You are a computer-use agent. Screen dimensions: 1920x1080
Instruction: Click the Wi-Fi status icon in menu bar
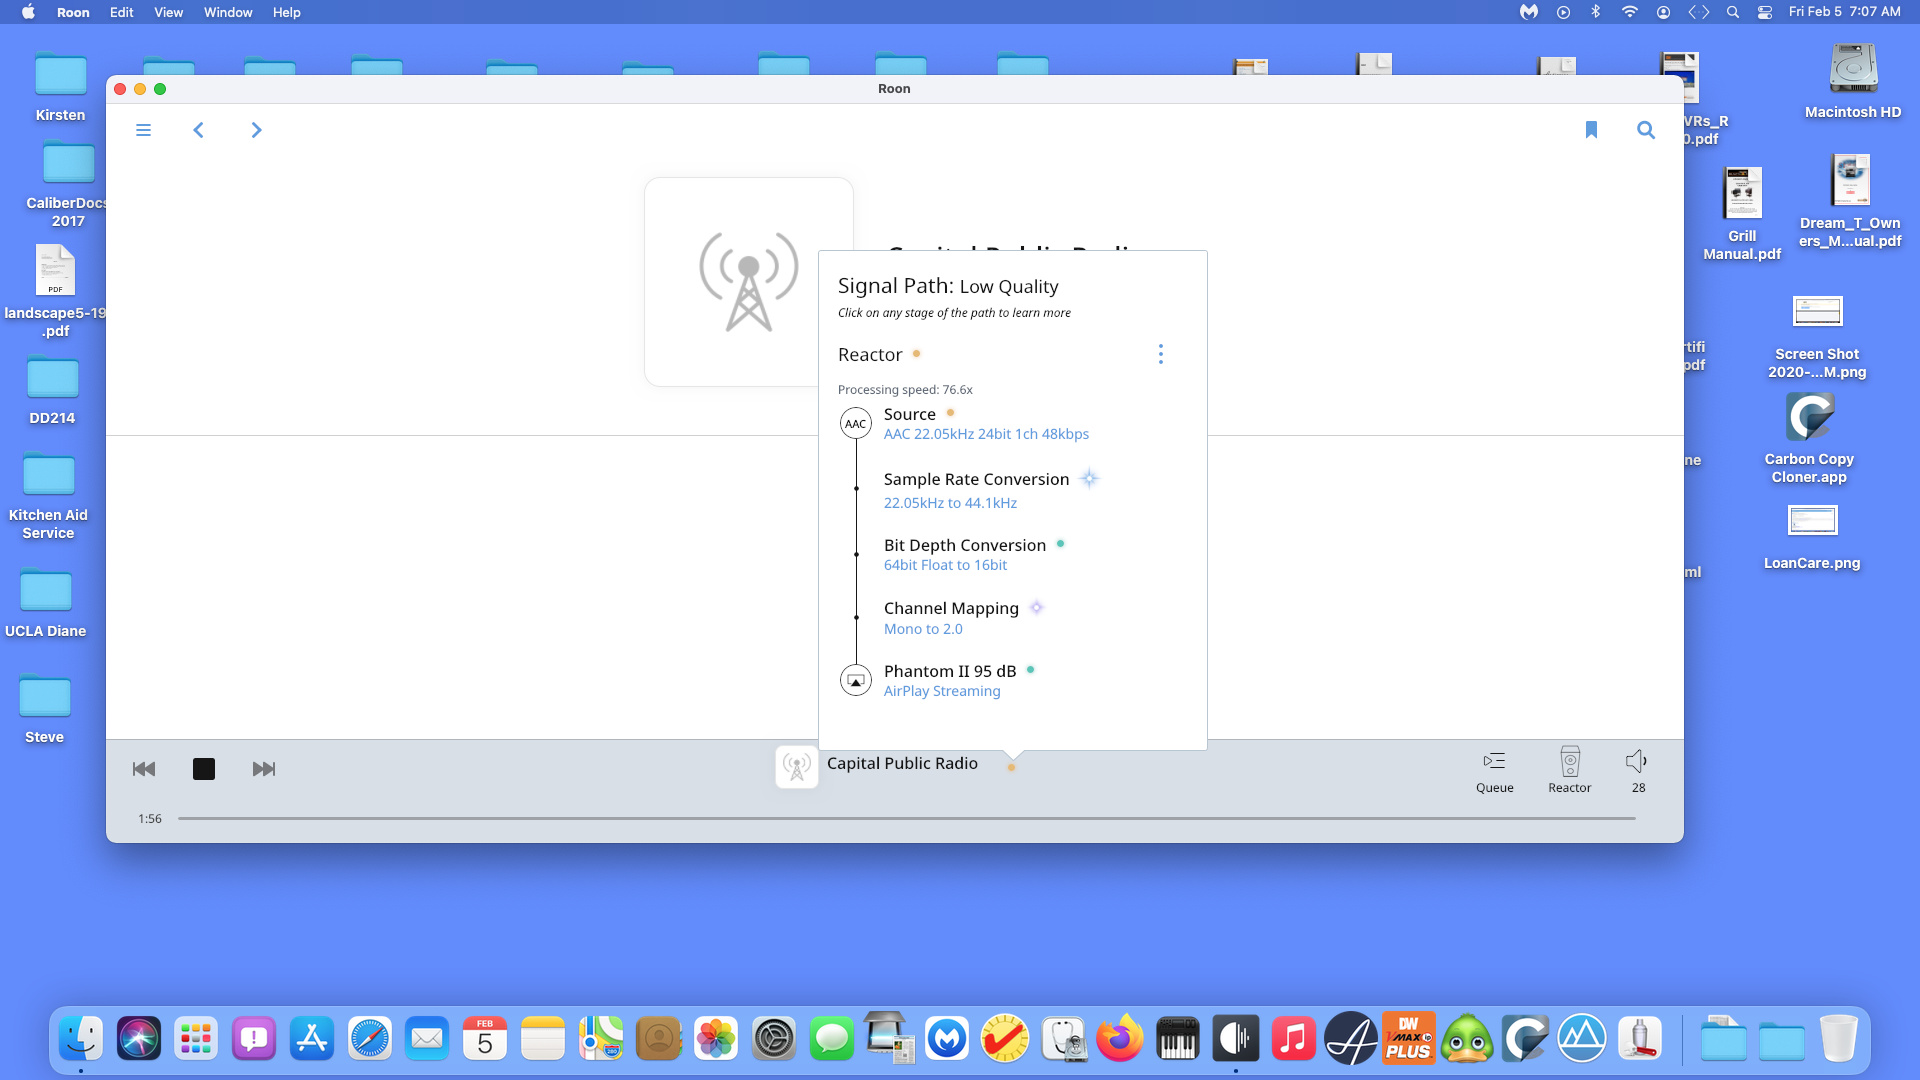pos(1629,12)
